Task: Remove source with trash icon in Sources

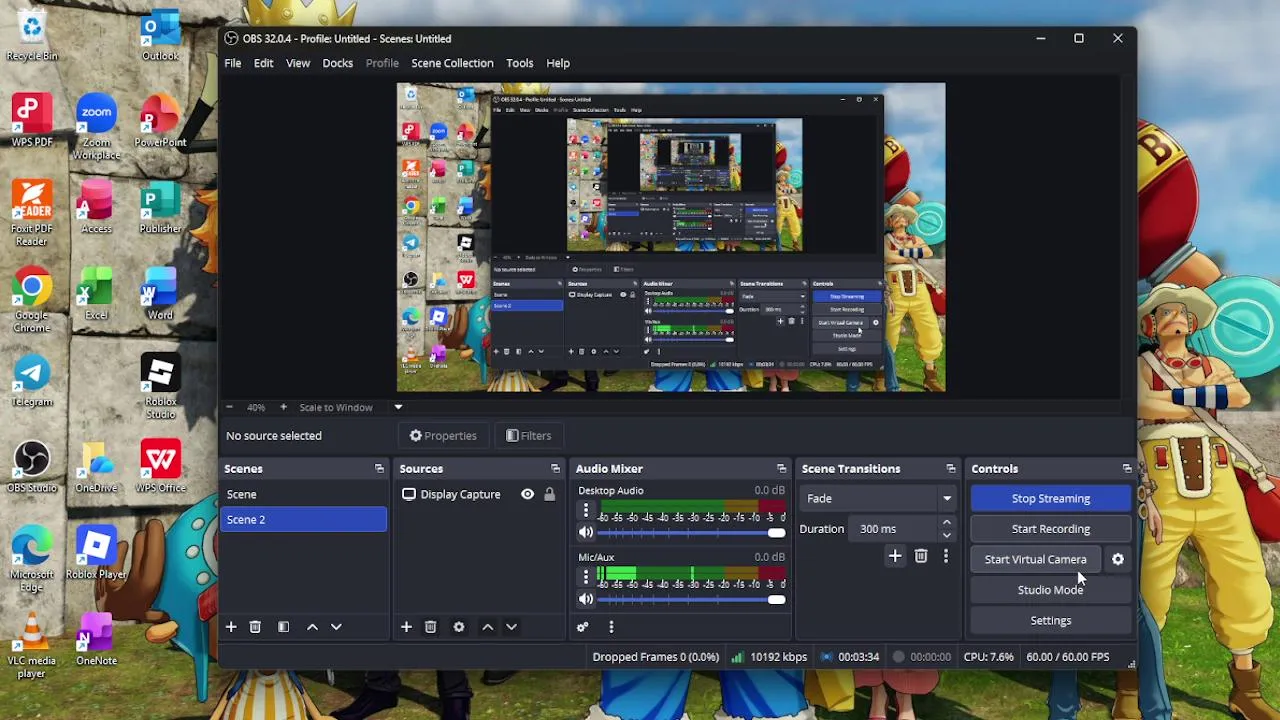Action: point(430,627)
